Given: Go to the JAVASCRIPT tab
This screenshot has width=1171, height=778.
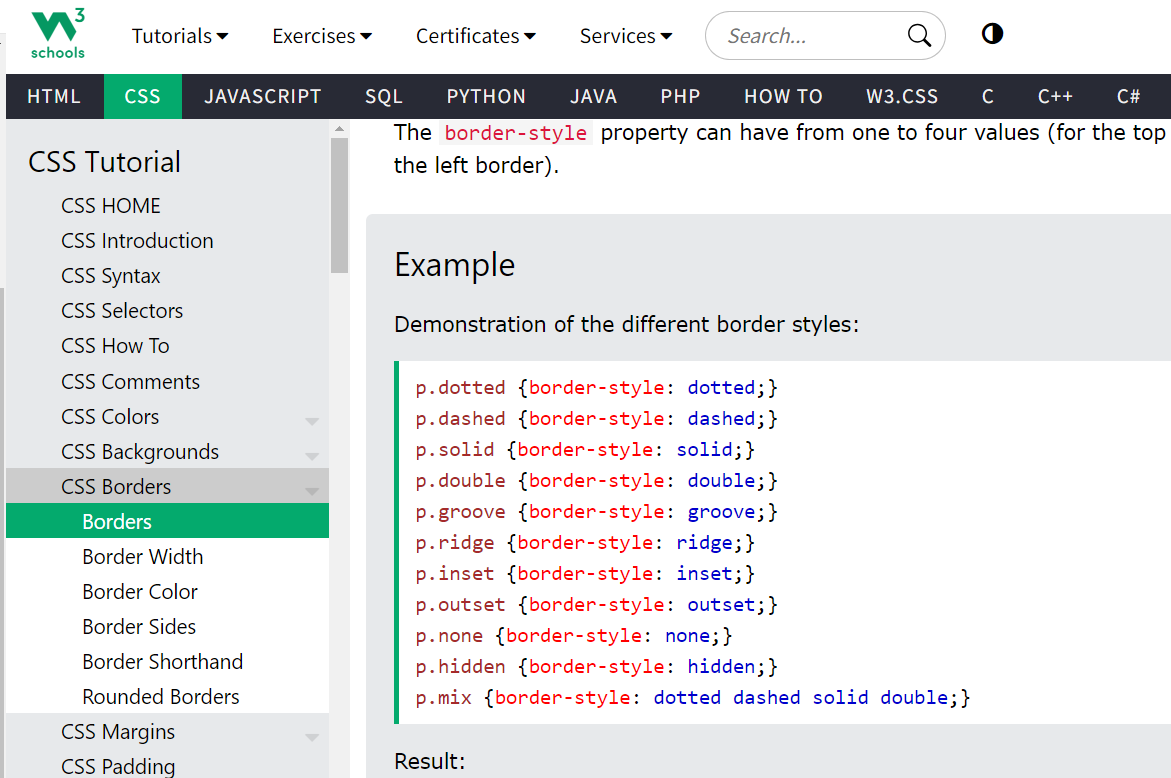Looking at the screenshot, I should click(263, 96).
